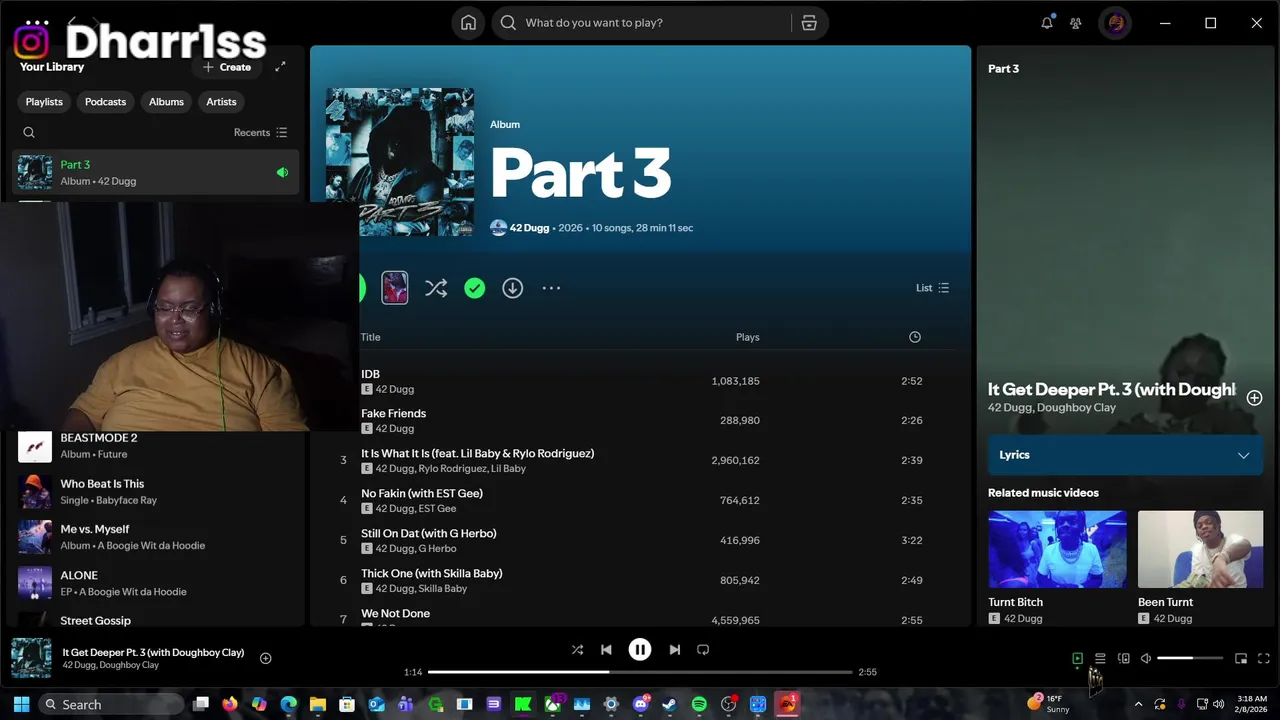Remove Part 3 from library with checkmark
Image resolution: width=1280 pixels, height=720 pixels.
pos(474,288)
